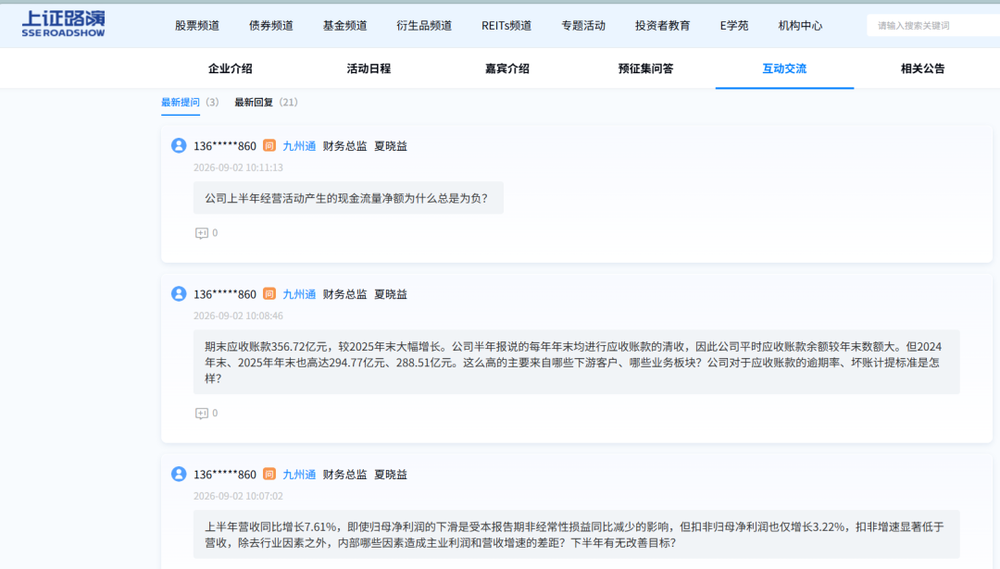Click the first question's user avatar icon
The image size is (1000, 569).
(179, 145)
